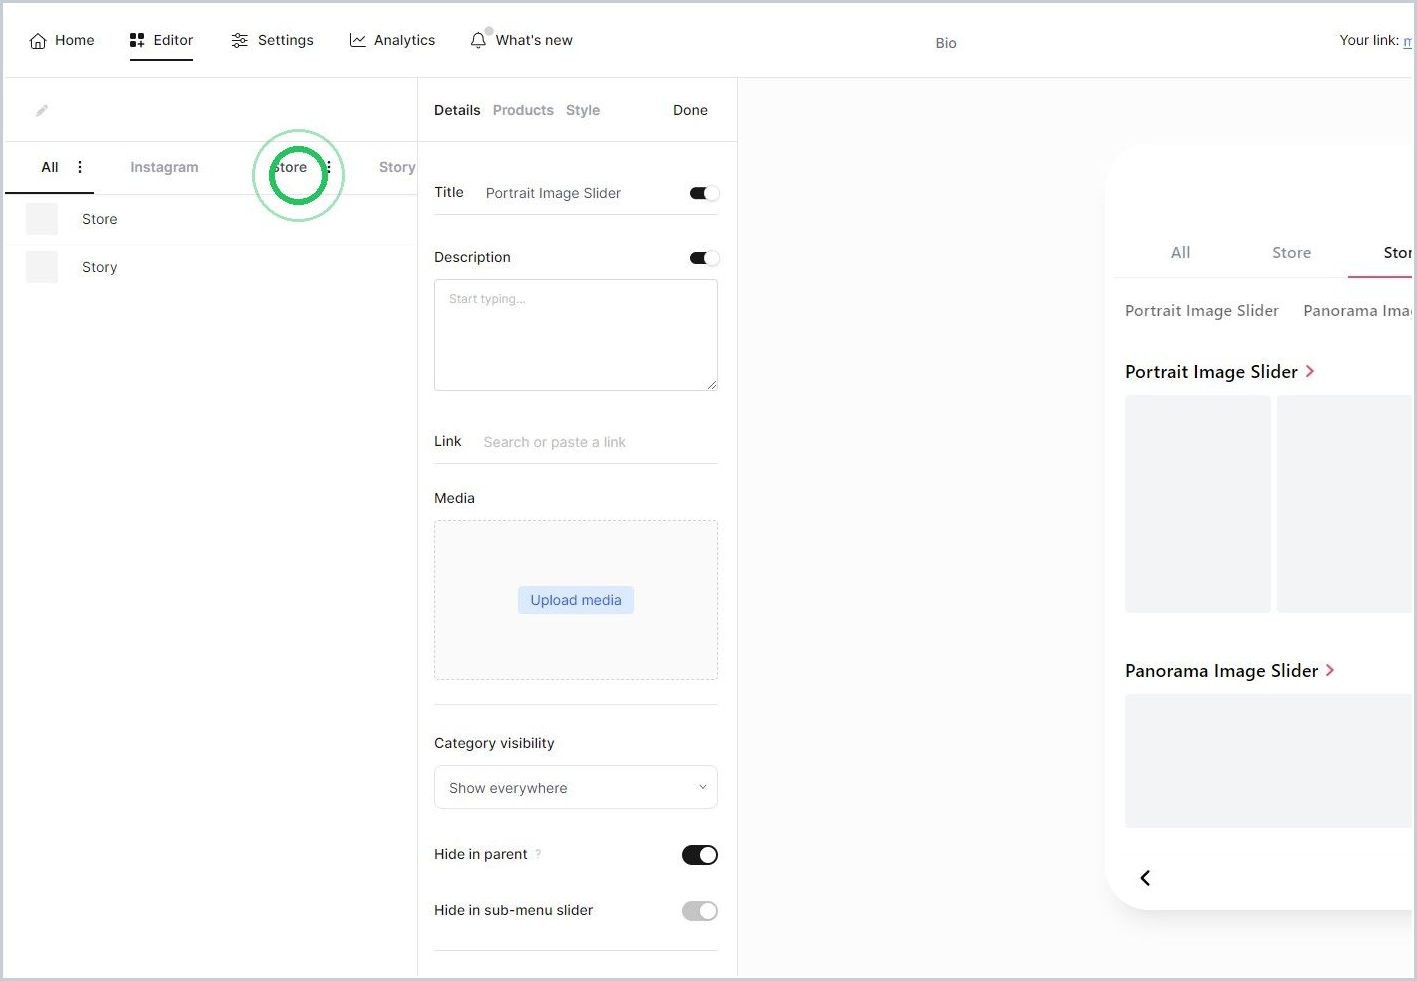Switch to the Products tab
Image resolution: width=1417 pixels, height=981 pixels.
[523, 110]
